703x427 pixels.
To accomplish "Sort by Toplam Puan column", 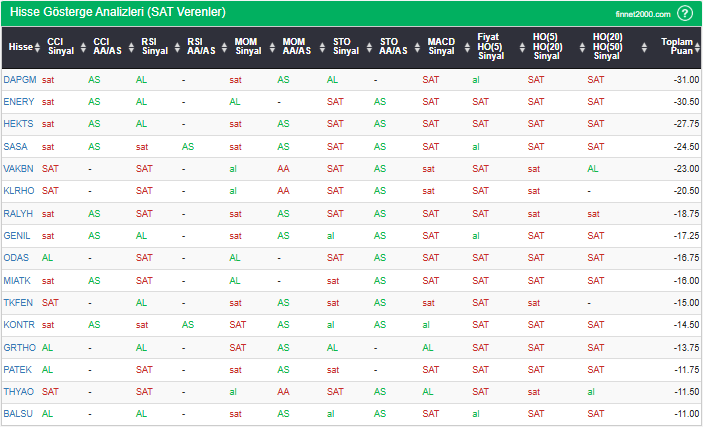I will click(x=676, y=46).
